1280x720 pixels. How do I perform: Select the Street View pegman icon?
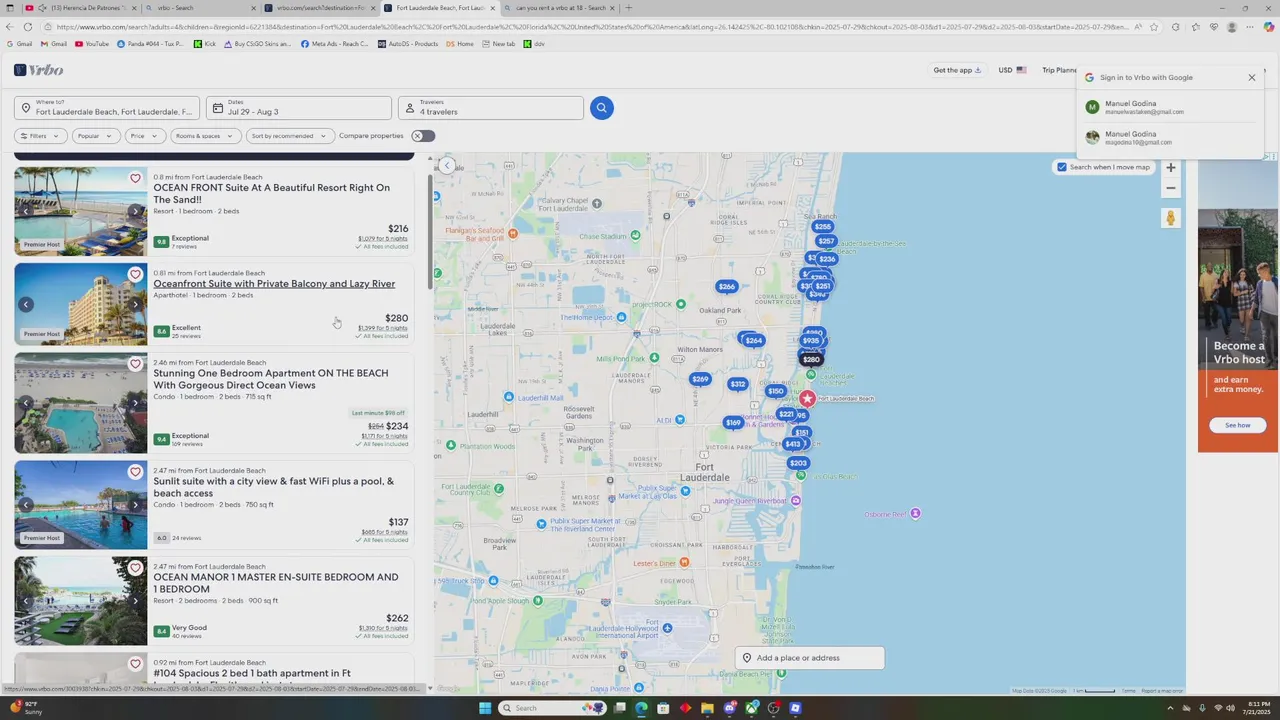tap(1171, 218)
